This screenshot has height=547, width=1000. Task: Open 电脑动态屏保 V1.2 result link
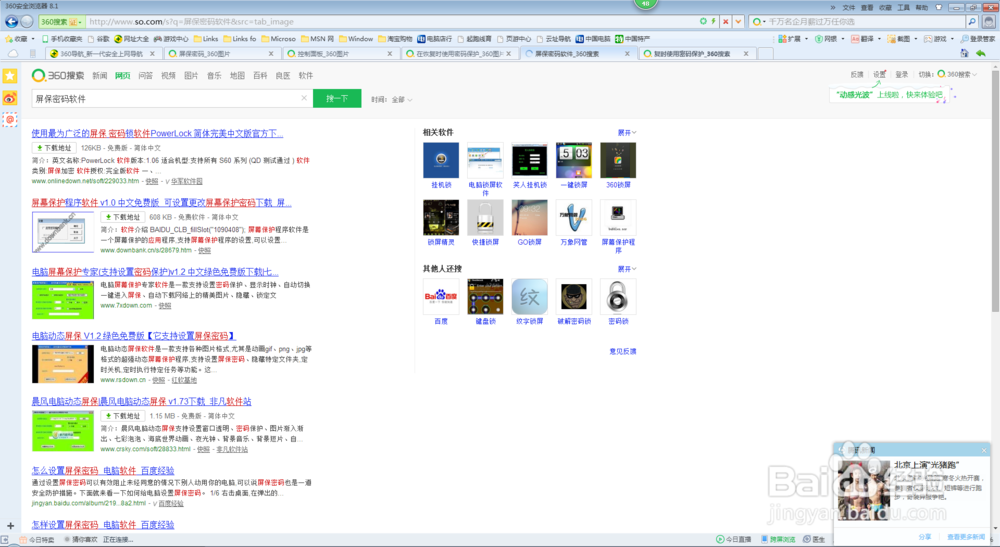[x=133, y=335]
